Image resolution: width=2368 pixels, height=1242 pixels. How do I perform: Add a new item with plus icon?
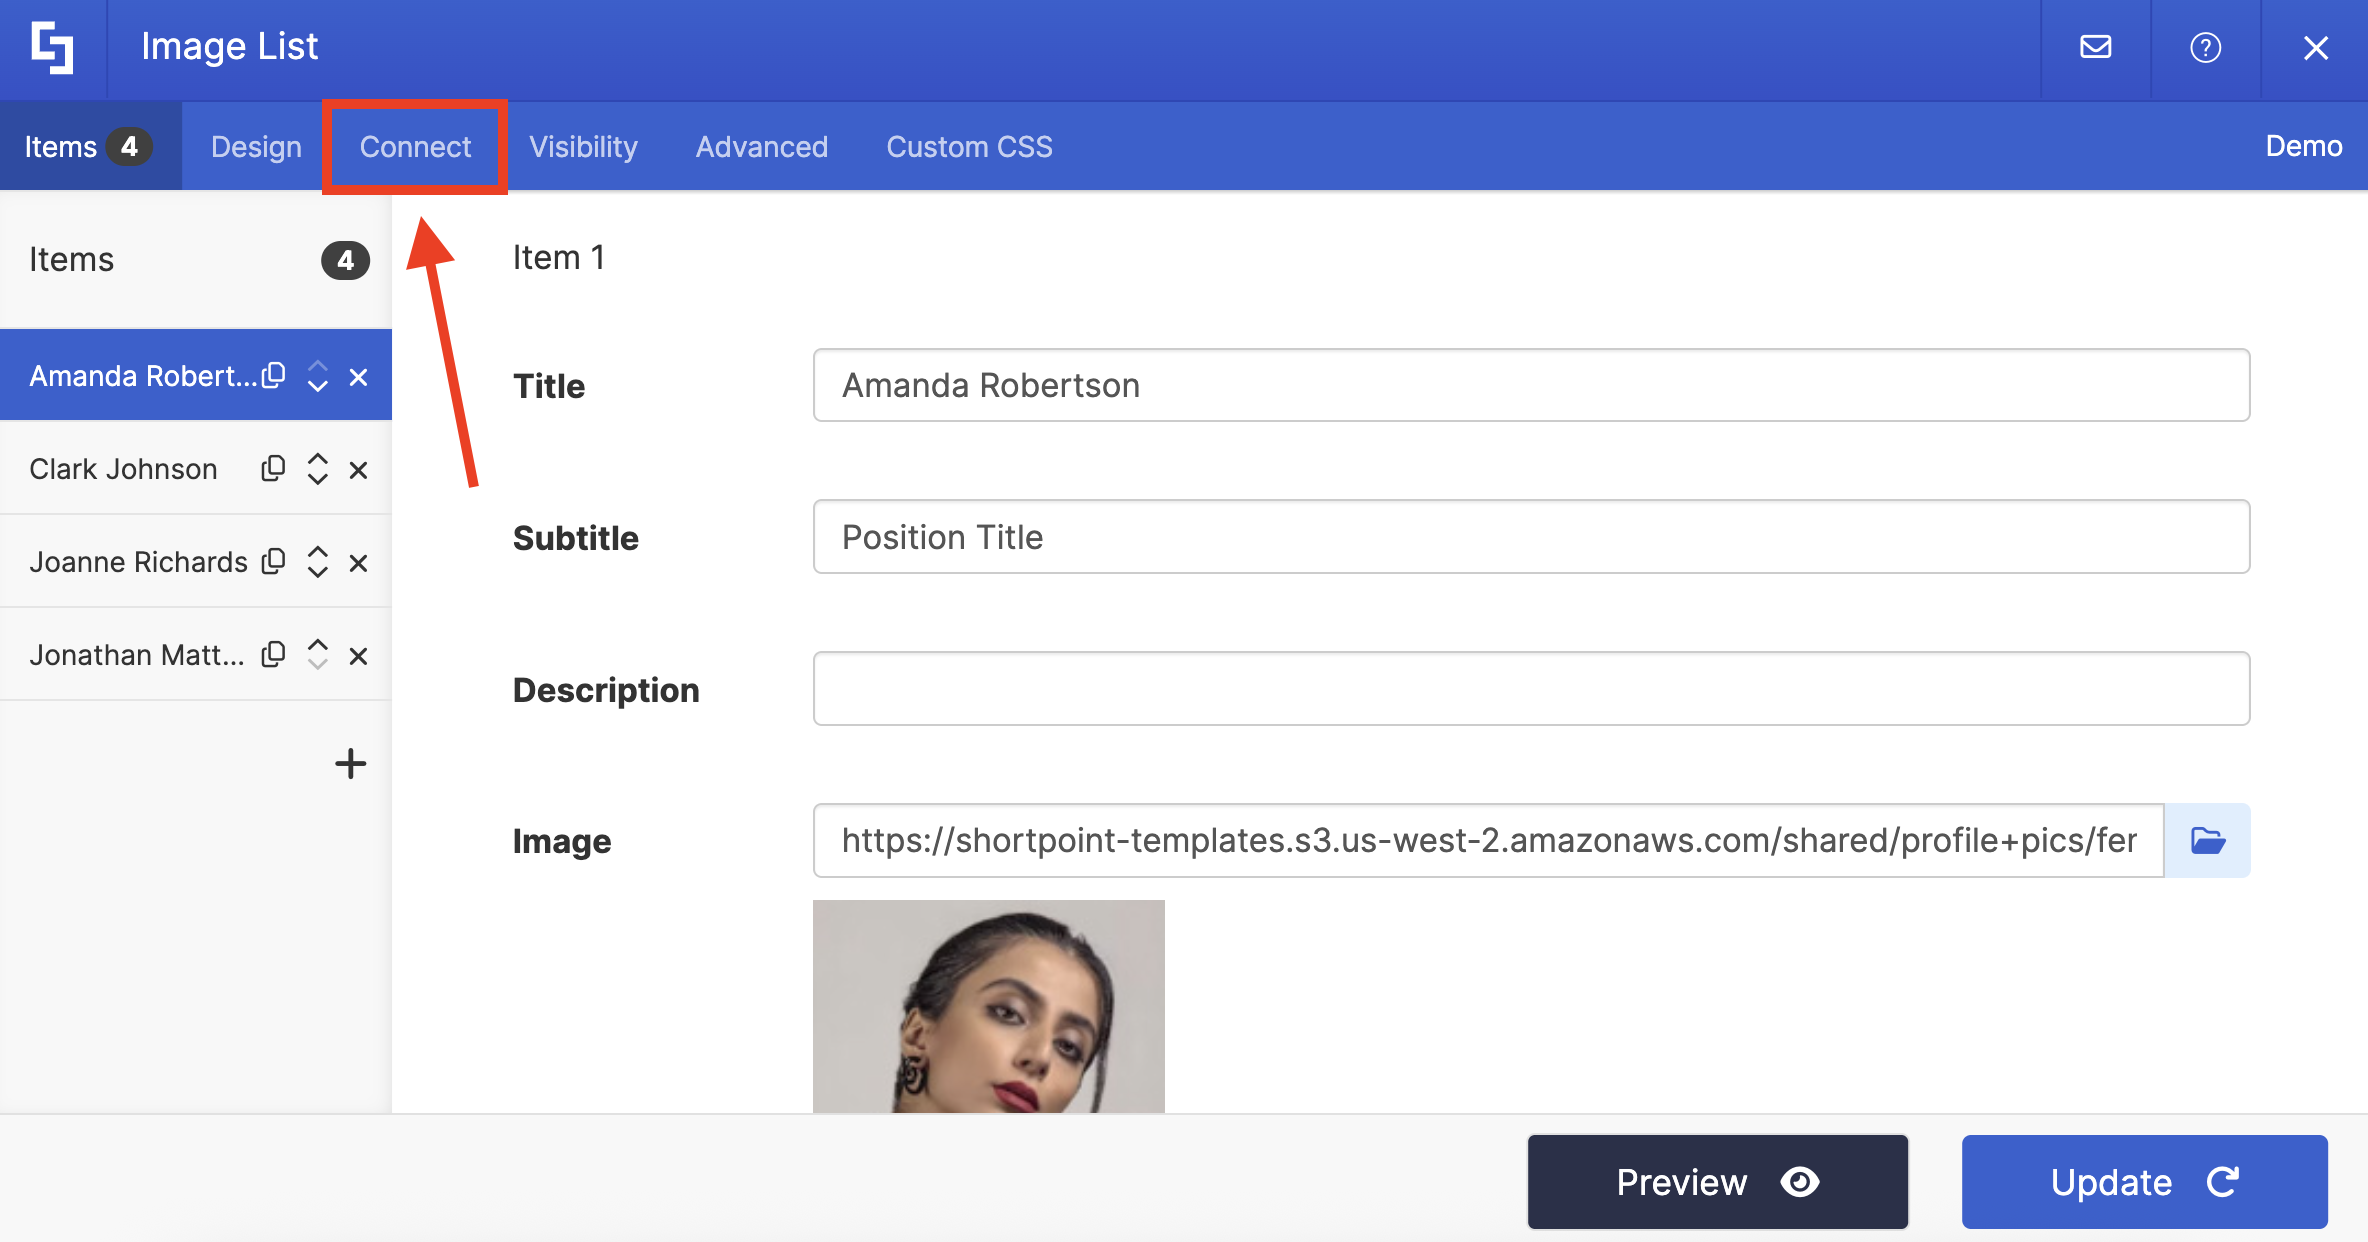click(350, 764)
